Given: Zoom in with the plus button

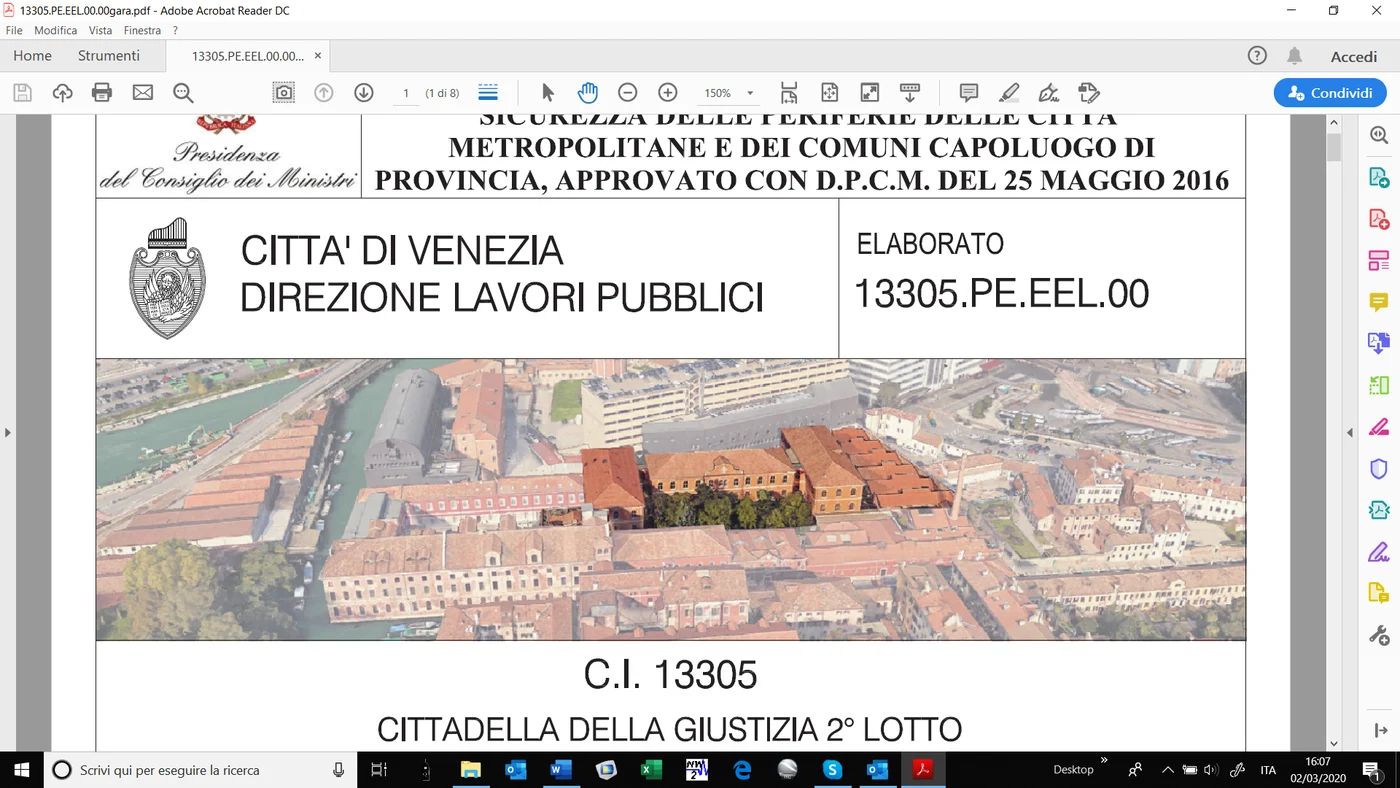Looking at the screenshot, I should point(668,93).
